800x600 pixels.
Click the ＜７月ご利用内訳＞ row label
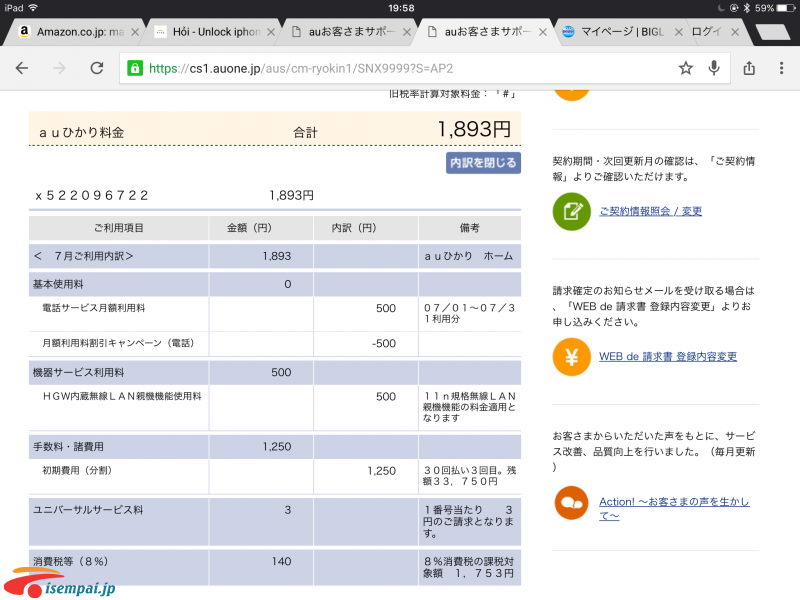pyautogui.click(x=84, y=256)
